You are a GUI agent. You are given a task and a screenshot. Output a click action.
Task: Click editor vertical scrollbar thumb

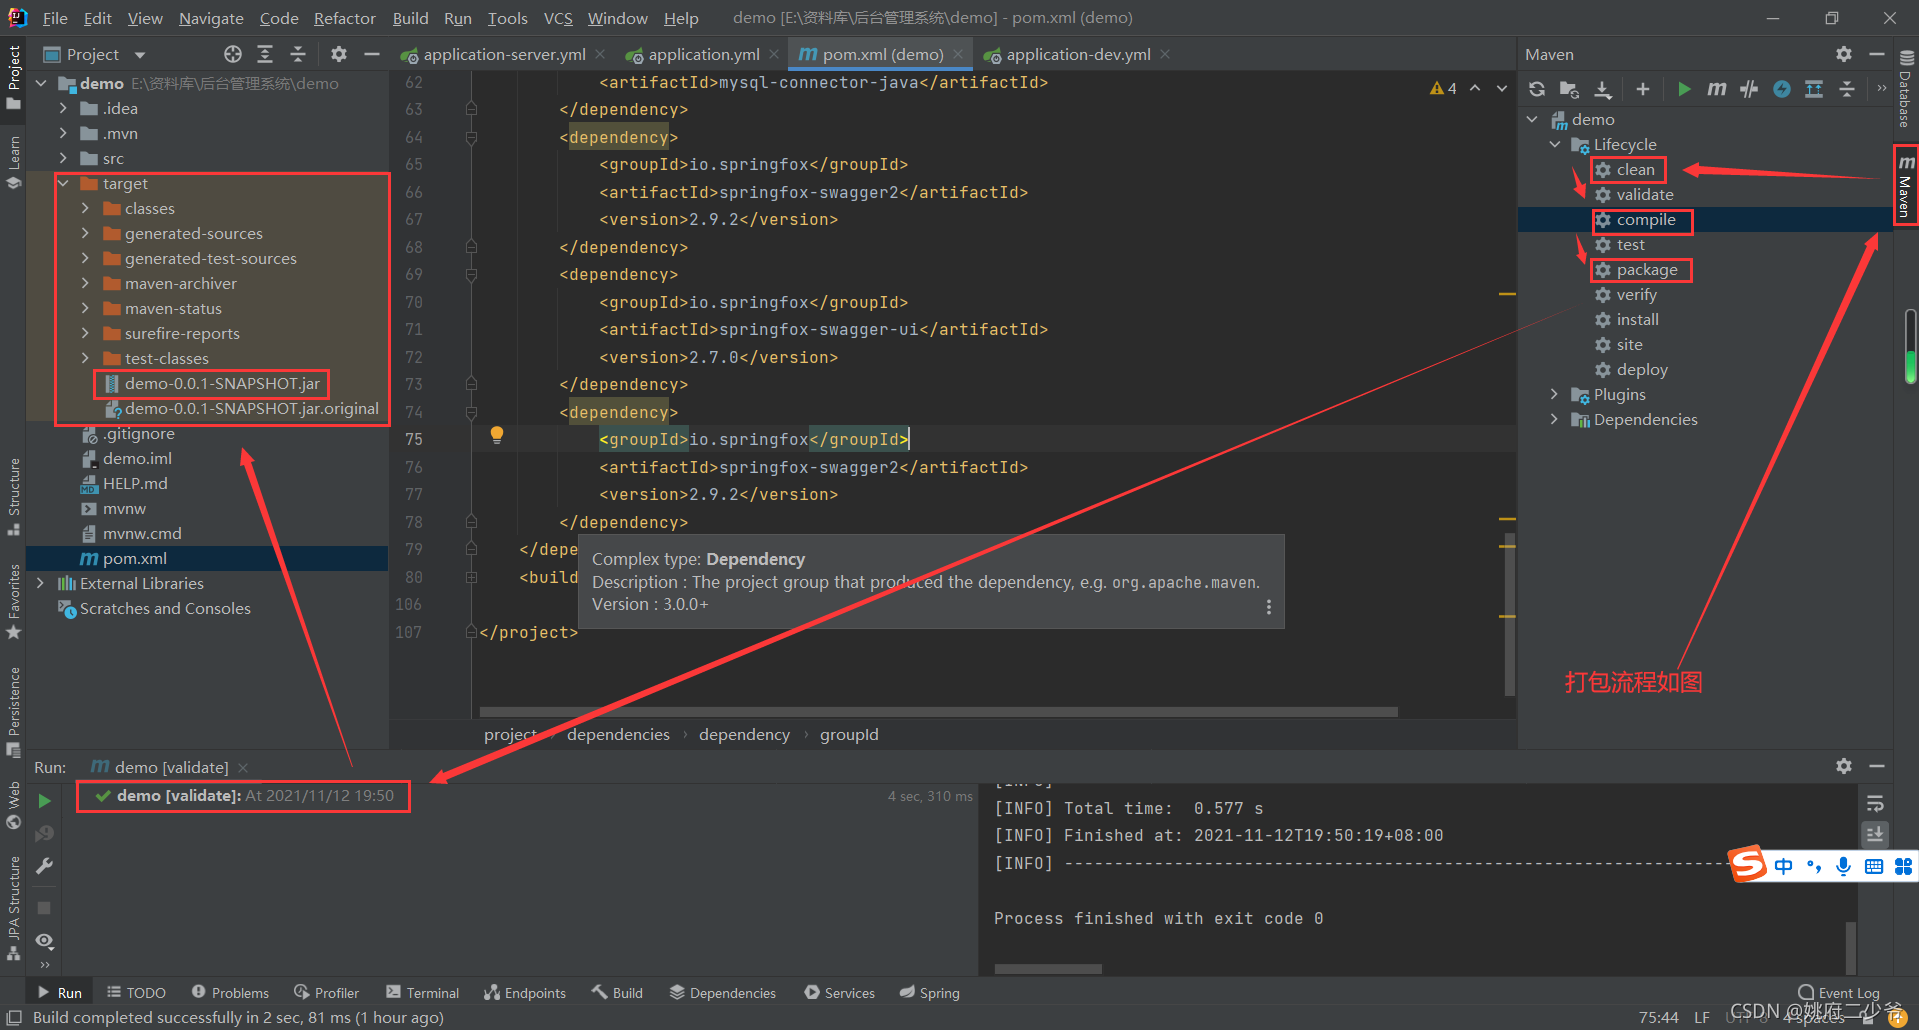tap(1509, 615)
